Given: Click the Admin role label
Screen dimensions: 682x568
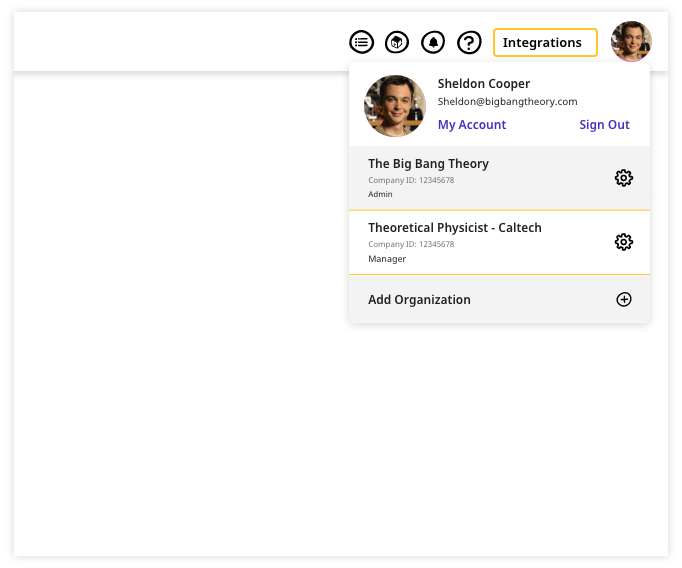Looking at the screenshot, I should (380, 194).
